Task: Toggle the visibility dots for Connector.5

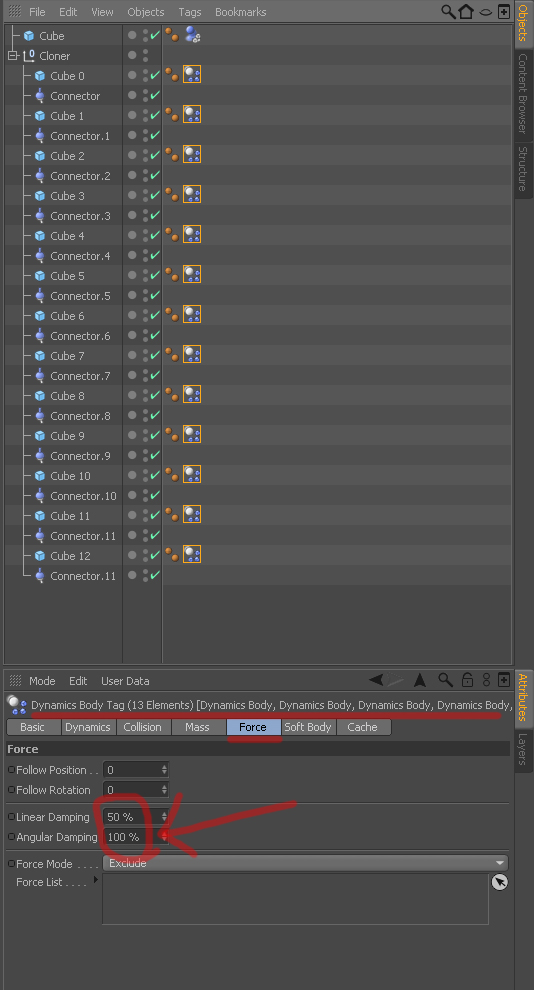Action: point(146,295)
